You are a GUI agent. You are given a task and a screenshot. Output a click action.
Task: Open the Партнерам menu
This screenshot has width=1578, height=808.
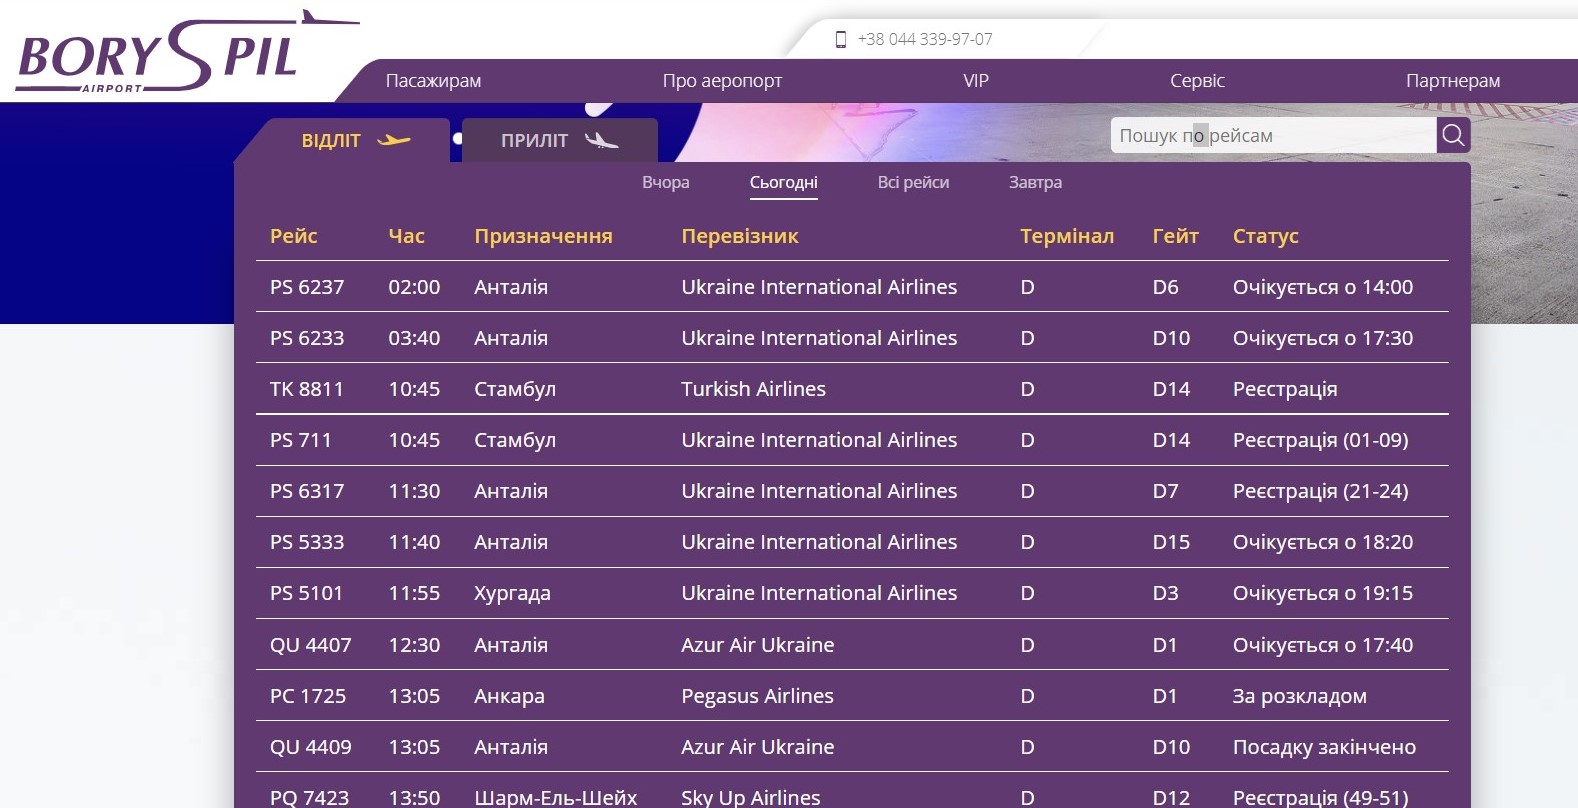[x=1453, y=81]
